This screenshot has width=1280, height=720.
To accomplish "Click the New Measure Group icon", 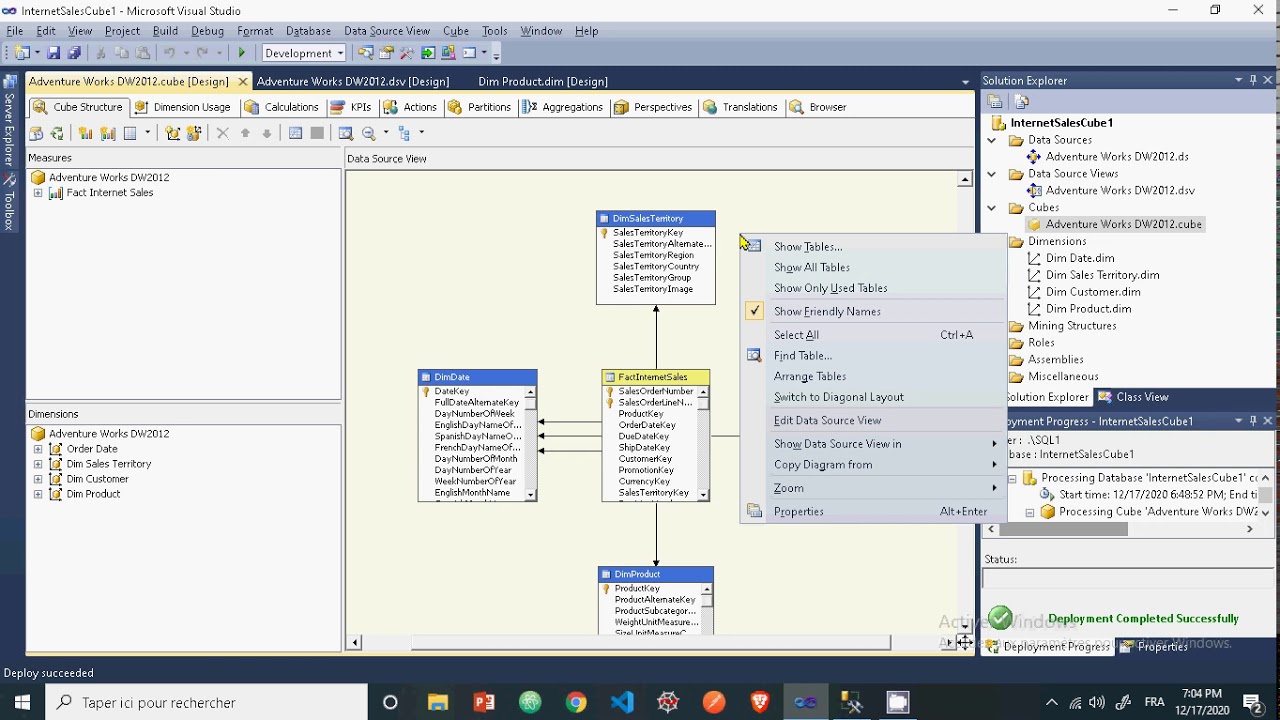I will (108, 133).
